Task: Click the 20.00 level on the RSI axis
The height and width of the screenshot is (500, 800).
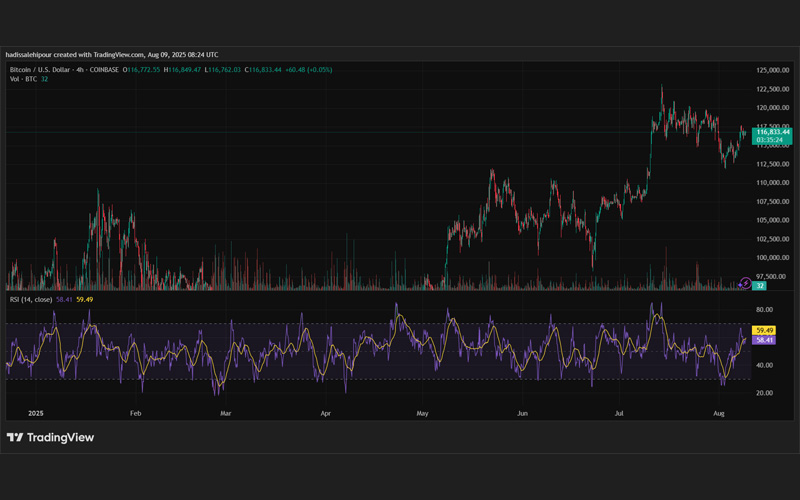Action: tap(764, 393)
